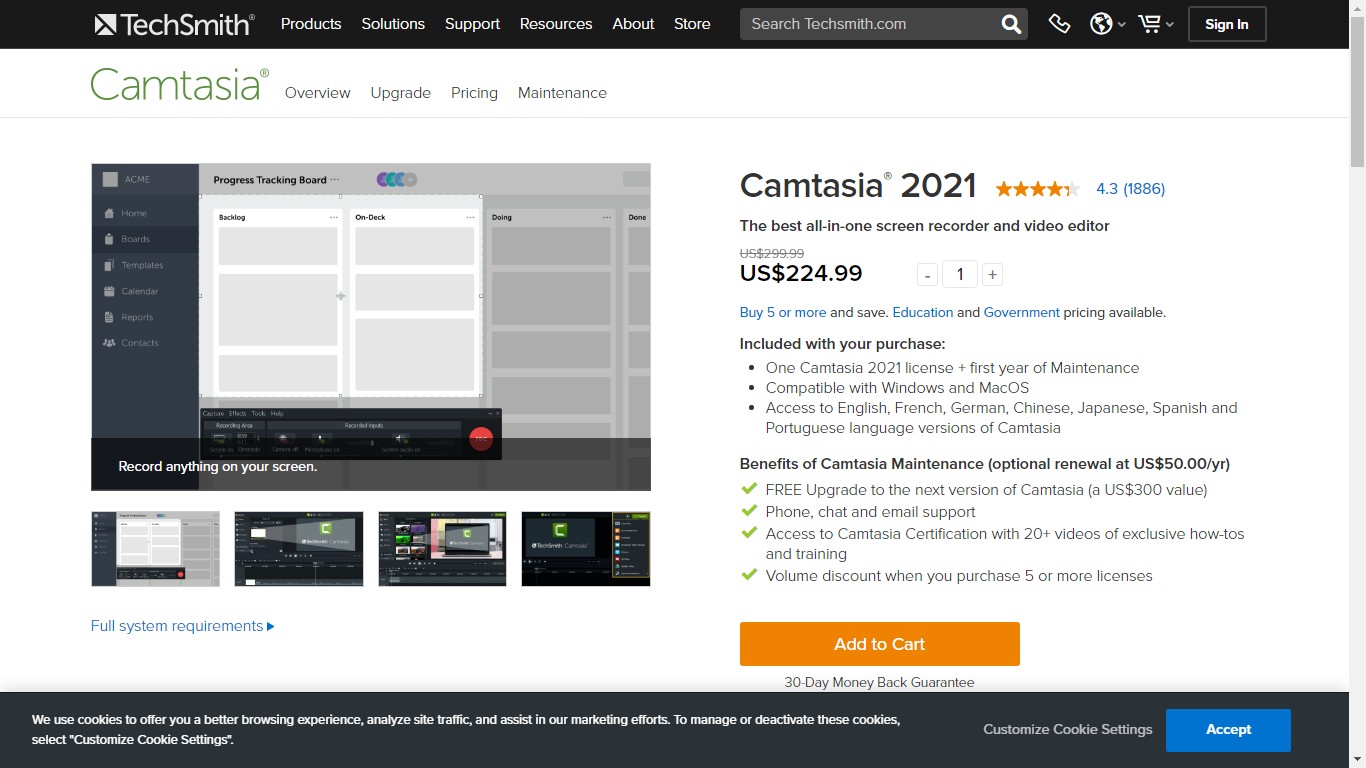
Task: Click the search magnifier icon
Action: click(1011, 24)
